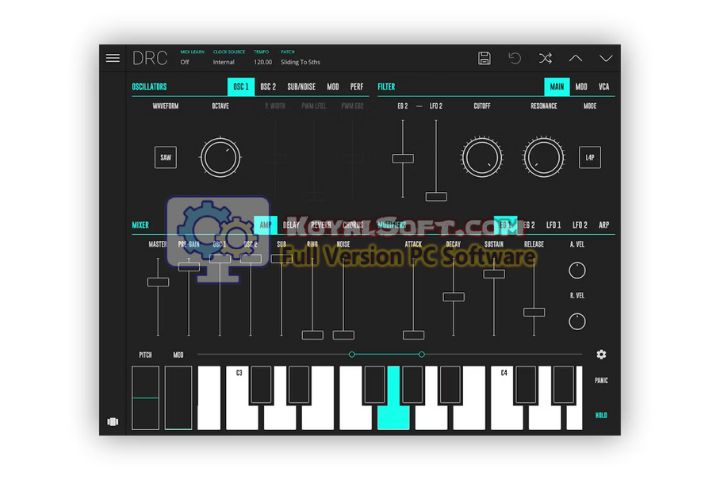Select the AMP tab in mixer
The height and width of the screenshot is (480, 720).
tap(265, 225)
